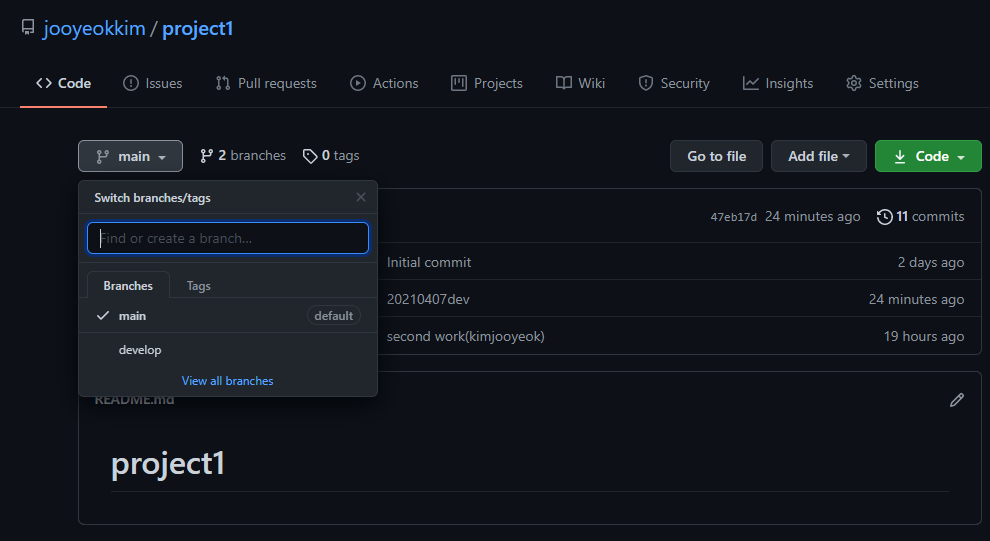Edit README with the pencil icon

[x=957, y=400]
